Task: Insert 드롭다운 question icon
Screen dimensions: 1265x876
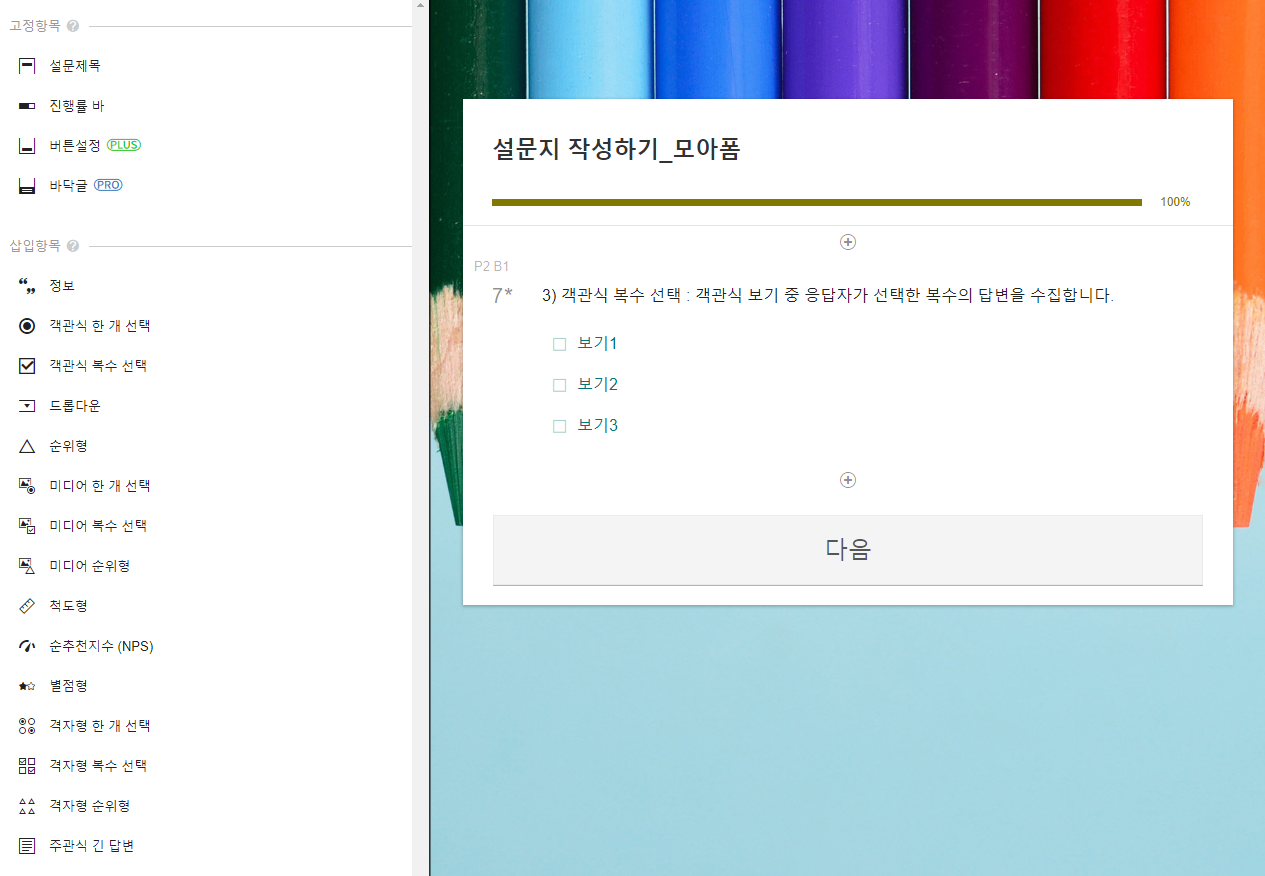Action: pyautogui.click(x=27, y=406)
